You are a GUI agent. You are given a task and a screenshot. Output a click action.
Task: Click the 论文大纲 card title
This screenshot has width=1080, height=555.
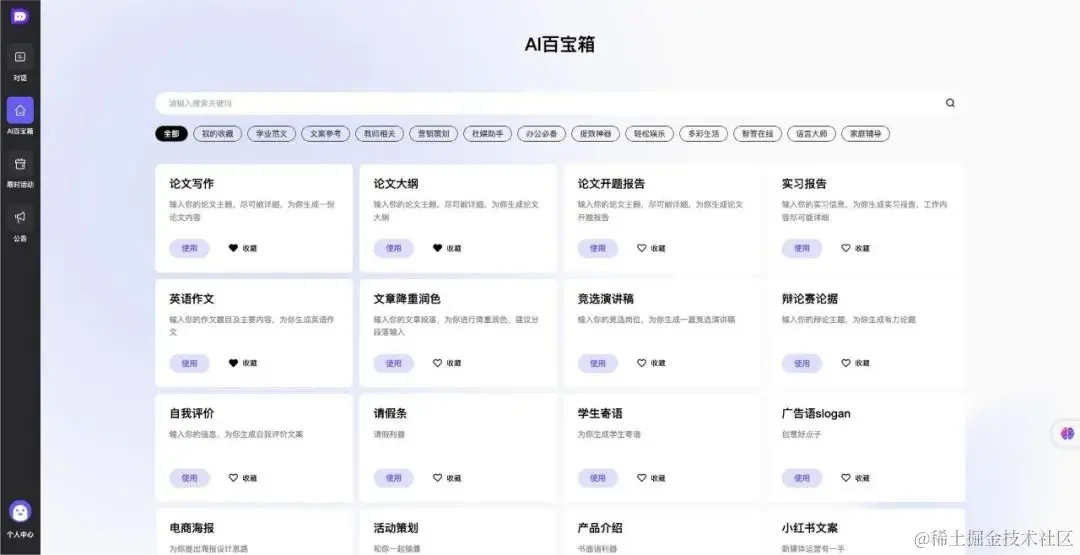pyautogui.click(x=396, y=184)
